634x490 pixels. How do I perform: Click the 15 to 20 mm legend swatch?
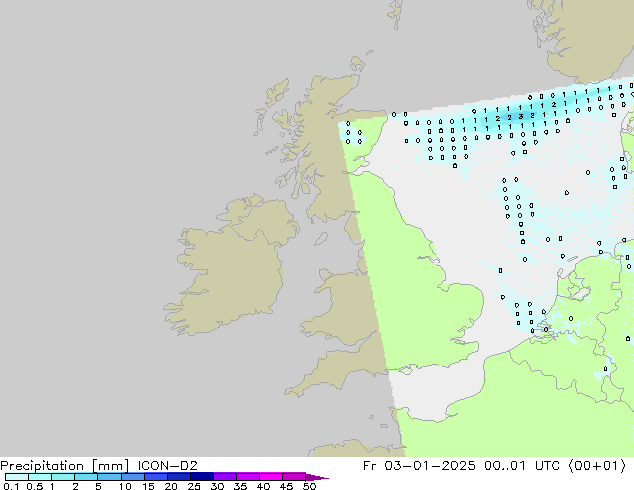[155, 477]
